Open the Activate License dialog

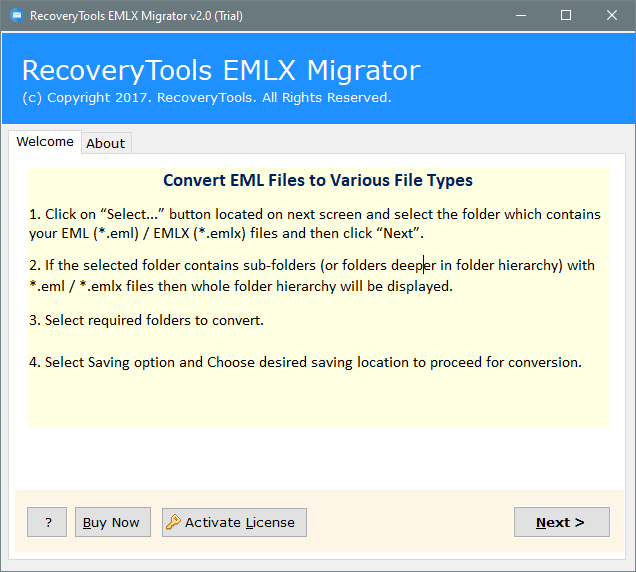[234, 523]
